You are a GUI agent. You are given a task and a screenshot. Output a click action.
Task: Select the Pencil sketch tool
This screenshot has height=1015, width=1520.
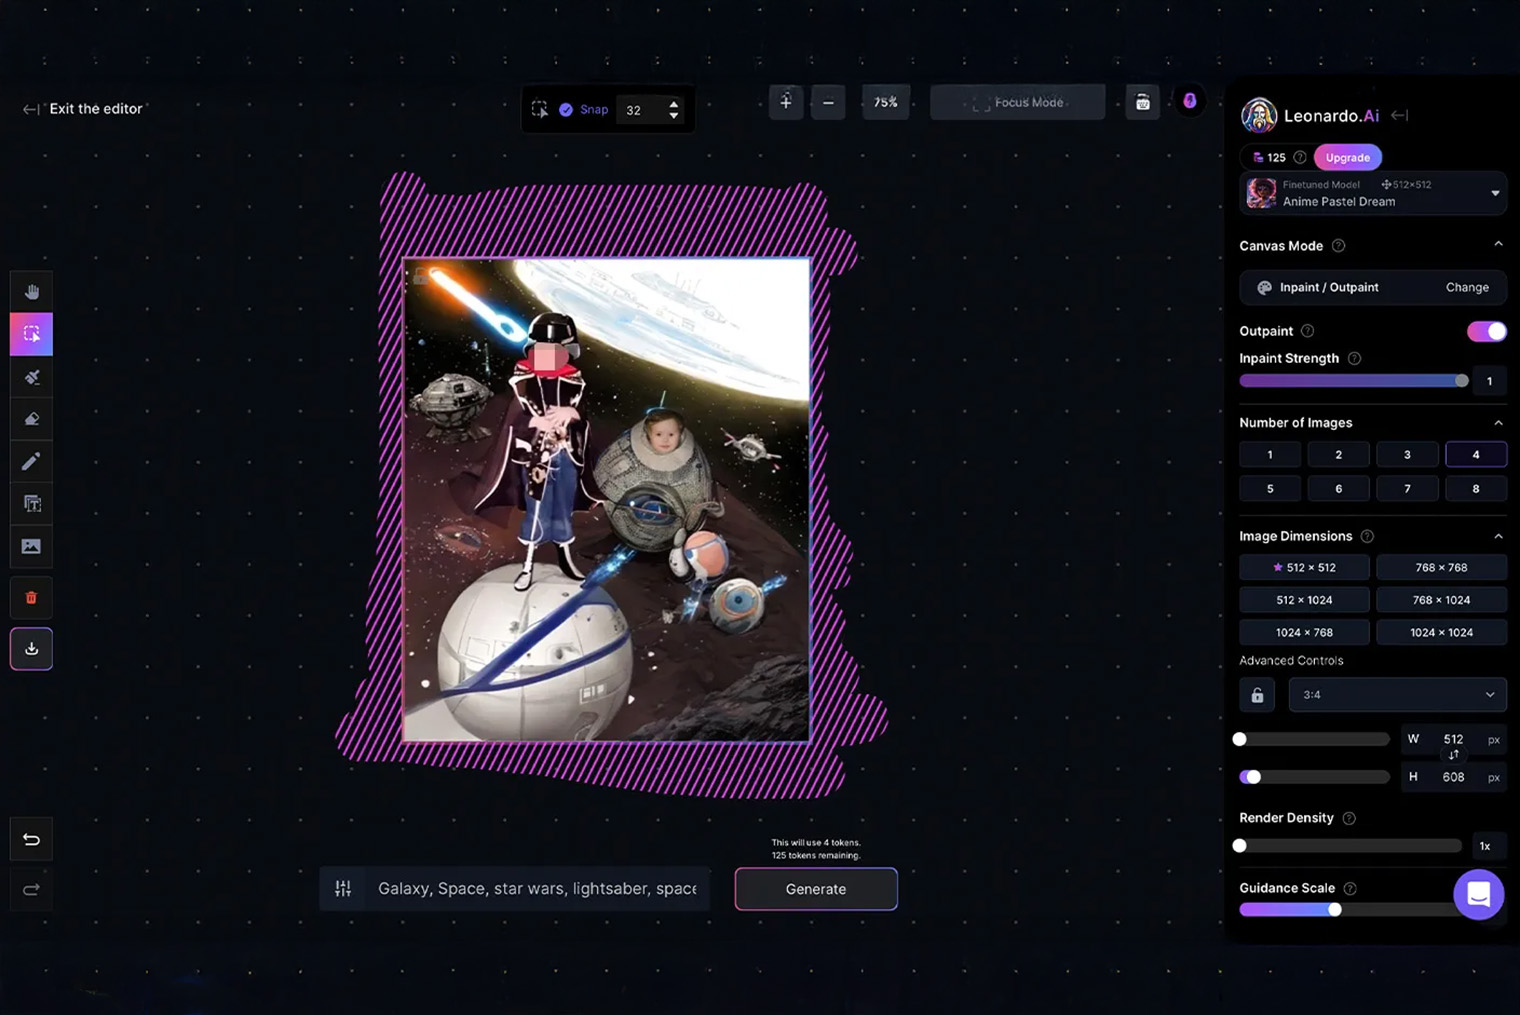point(31,461)
